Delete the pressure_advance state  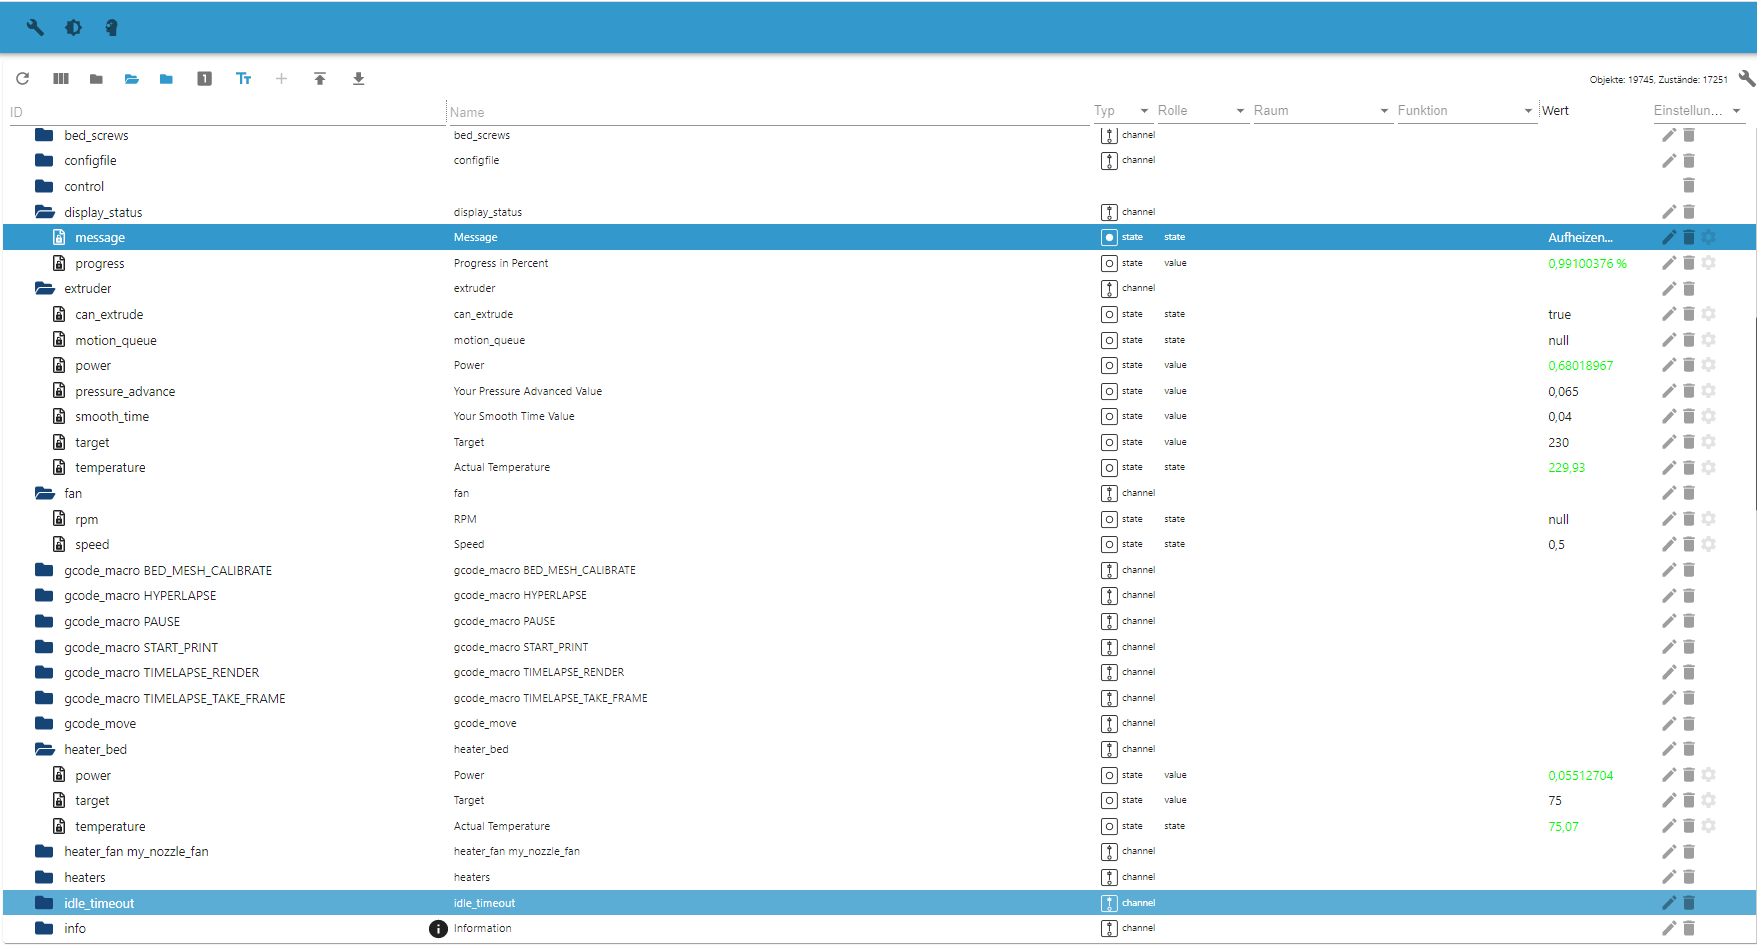point(1689,391)
